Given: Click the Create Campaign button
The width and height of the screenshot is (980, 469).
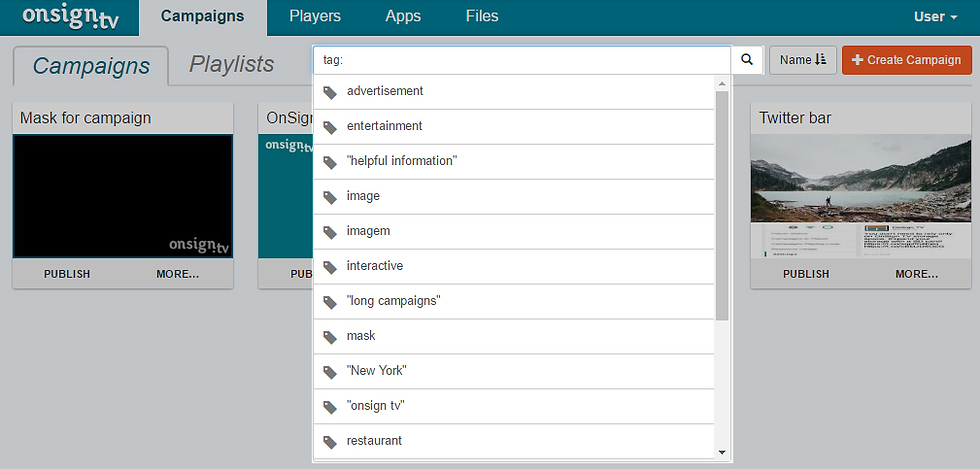Looking at the screenshot, I should coord(906,60).
